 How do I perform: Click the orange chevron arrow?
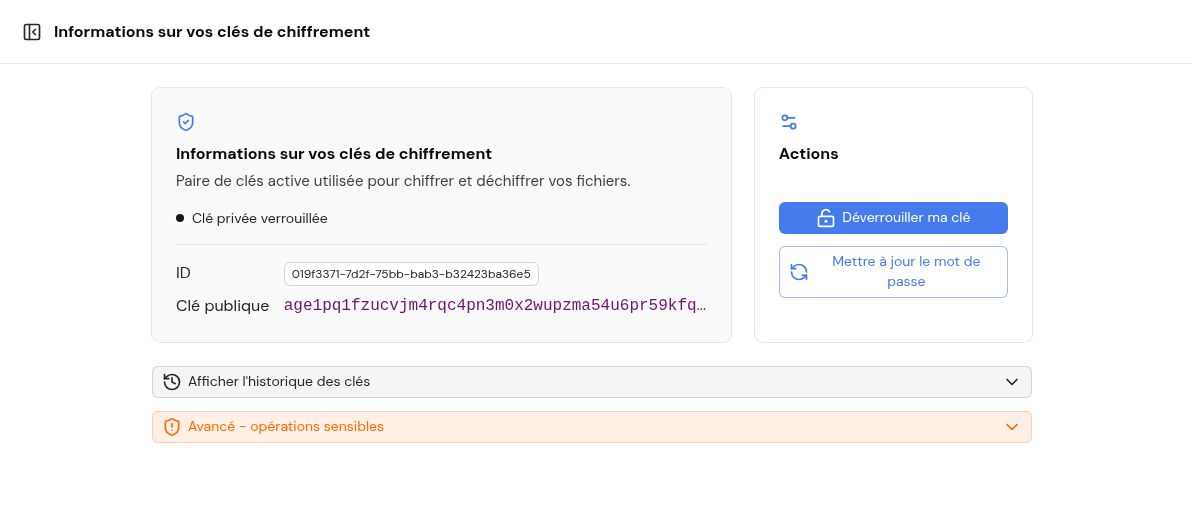tap(1011, 427)
